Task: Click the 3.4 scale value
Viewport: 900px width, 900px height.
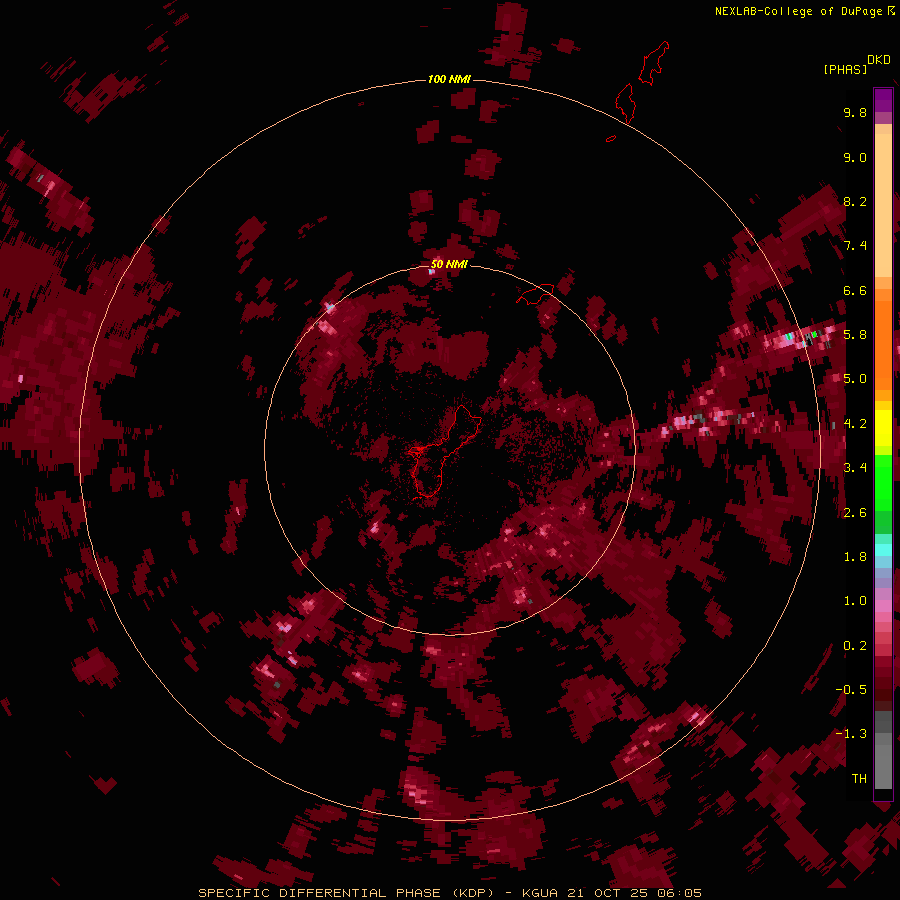Action: tap(855, 468)
